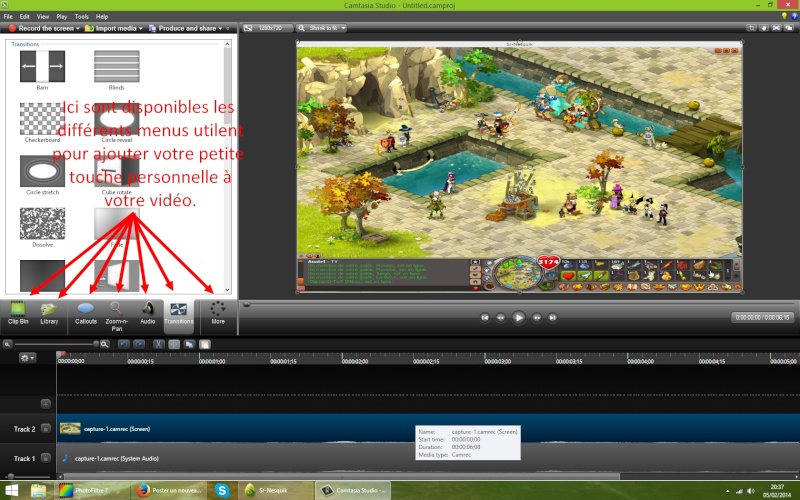Select capture-1.camrec (Screen) clip on Track 2

tap(428, 429)
